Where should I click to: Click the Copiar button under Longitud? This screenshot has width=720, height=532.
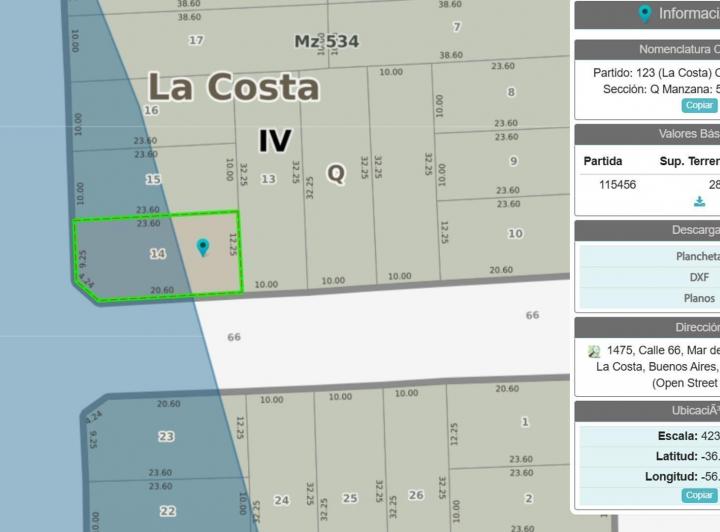699,495
